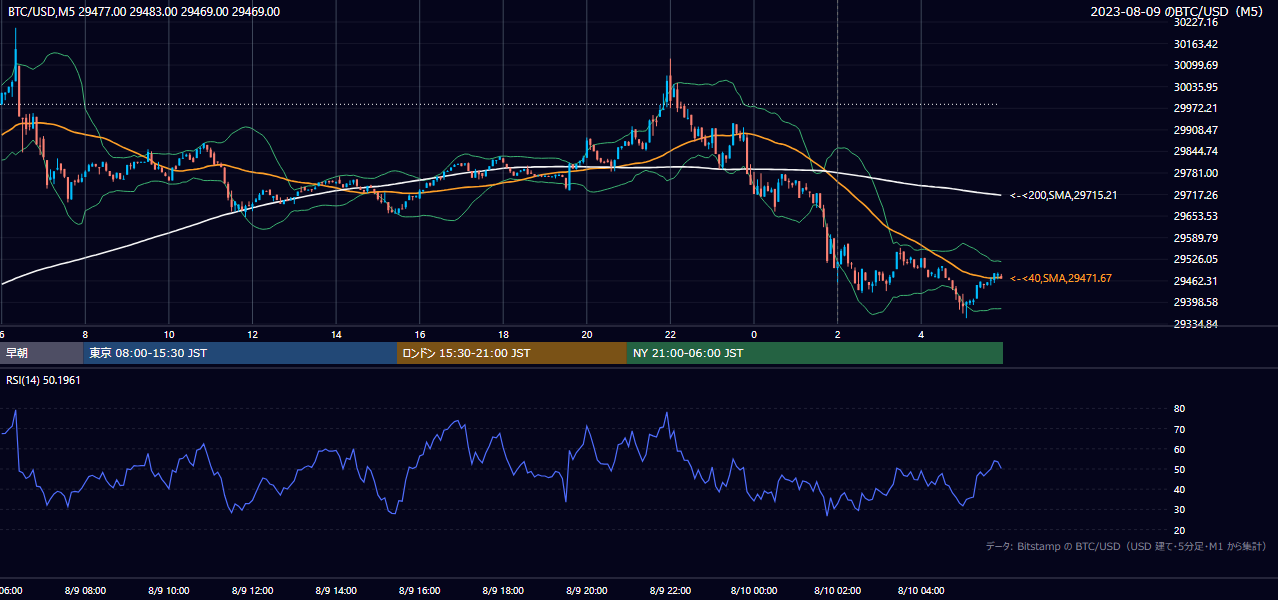Click hour label 10 under the price chart

[169, 334]
